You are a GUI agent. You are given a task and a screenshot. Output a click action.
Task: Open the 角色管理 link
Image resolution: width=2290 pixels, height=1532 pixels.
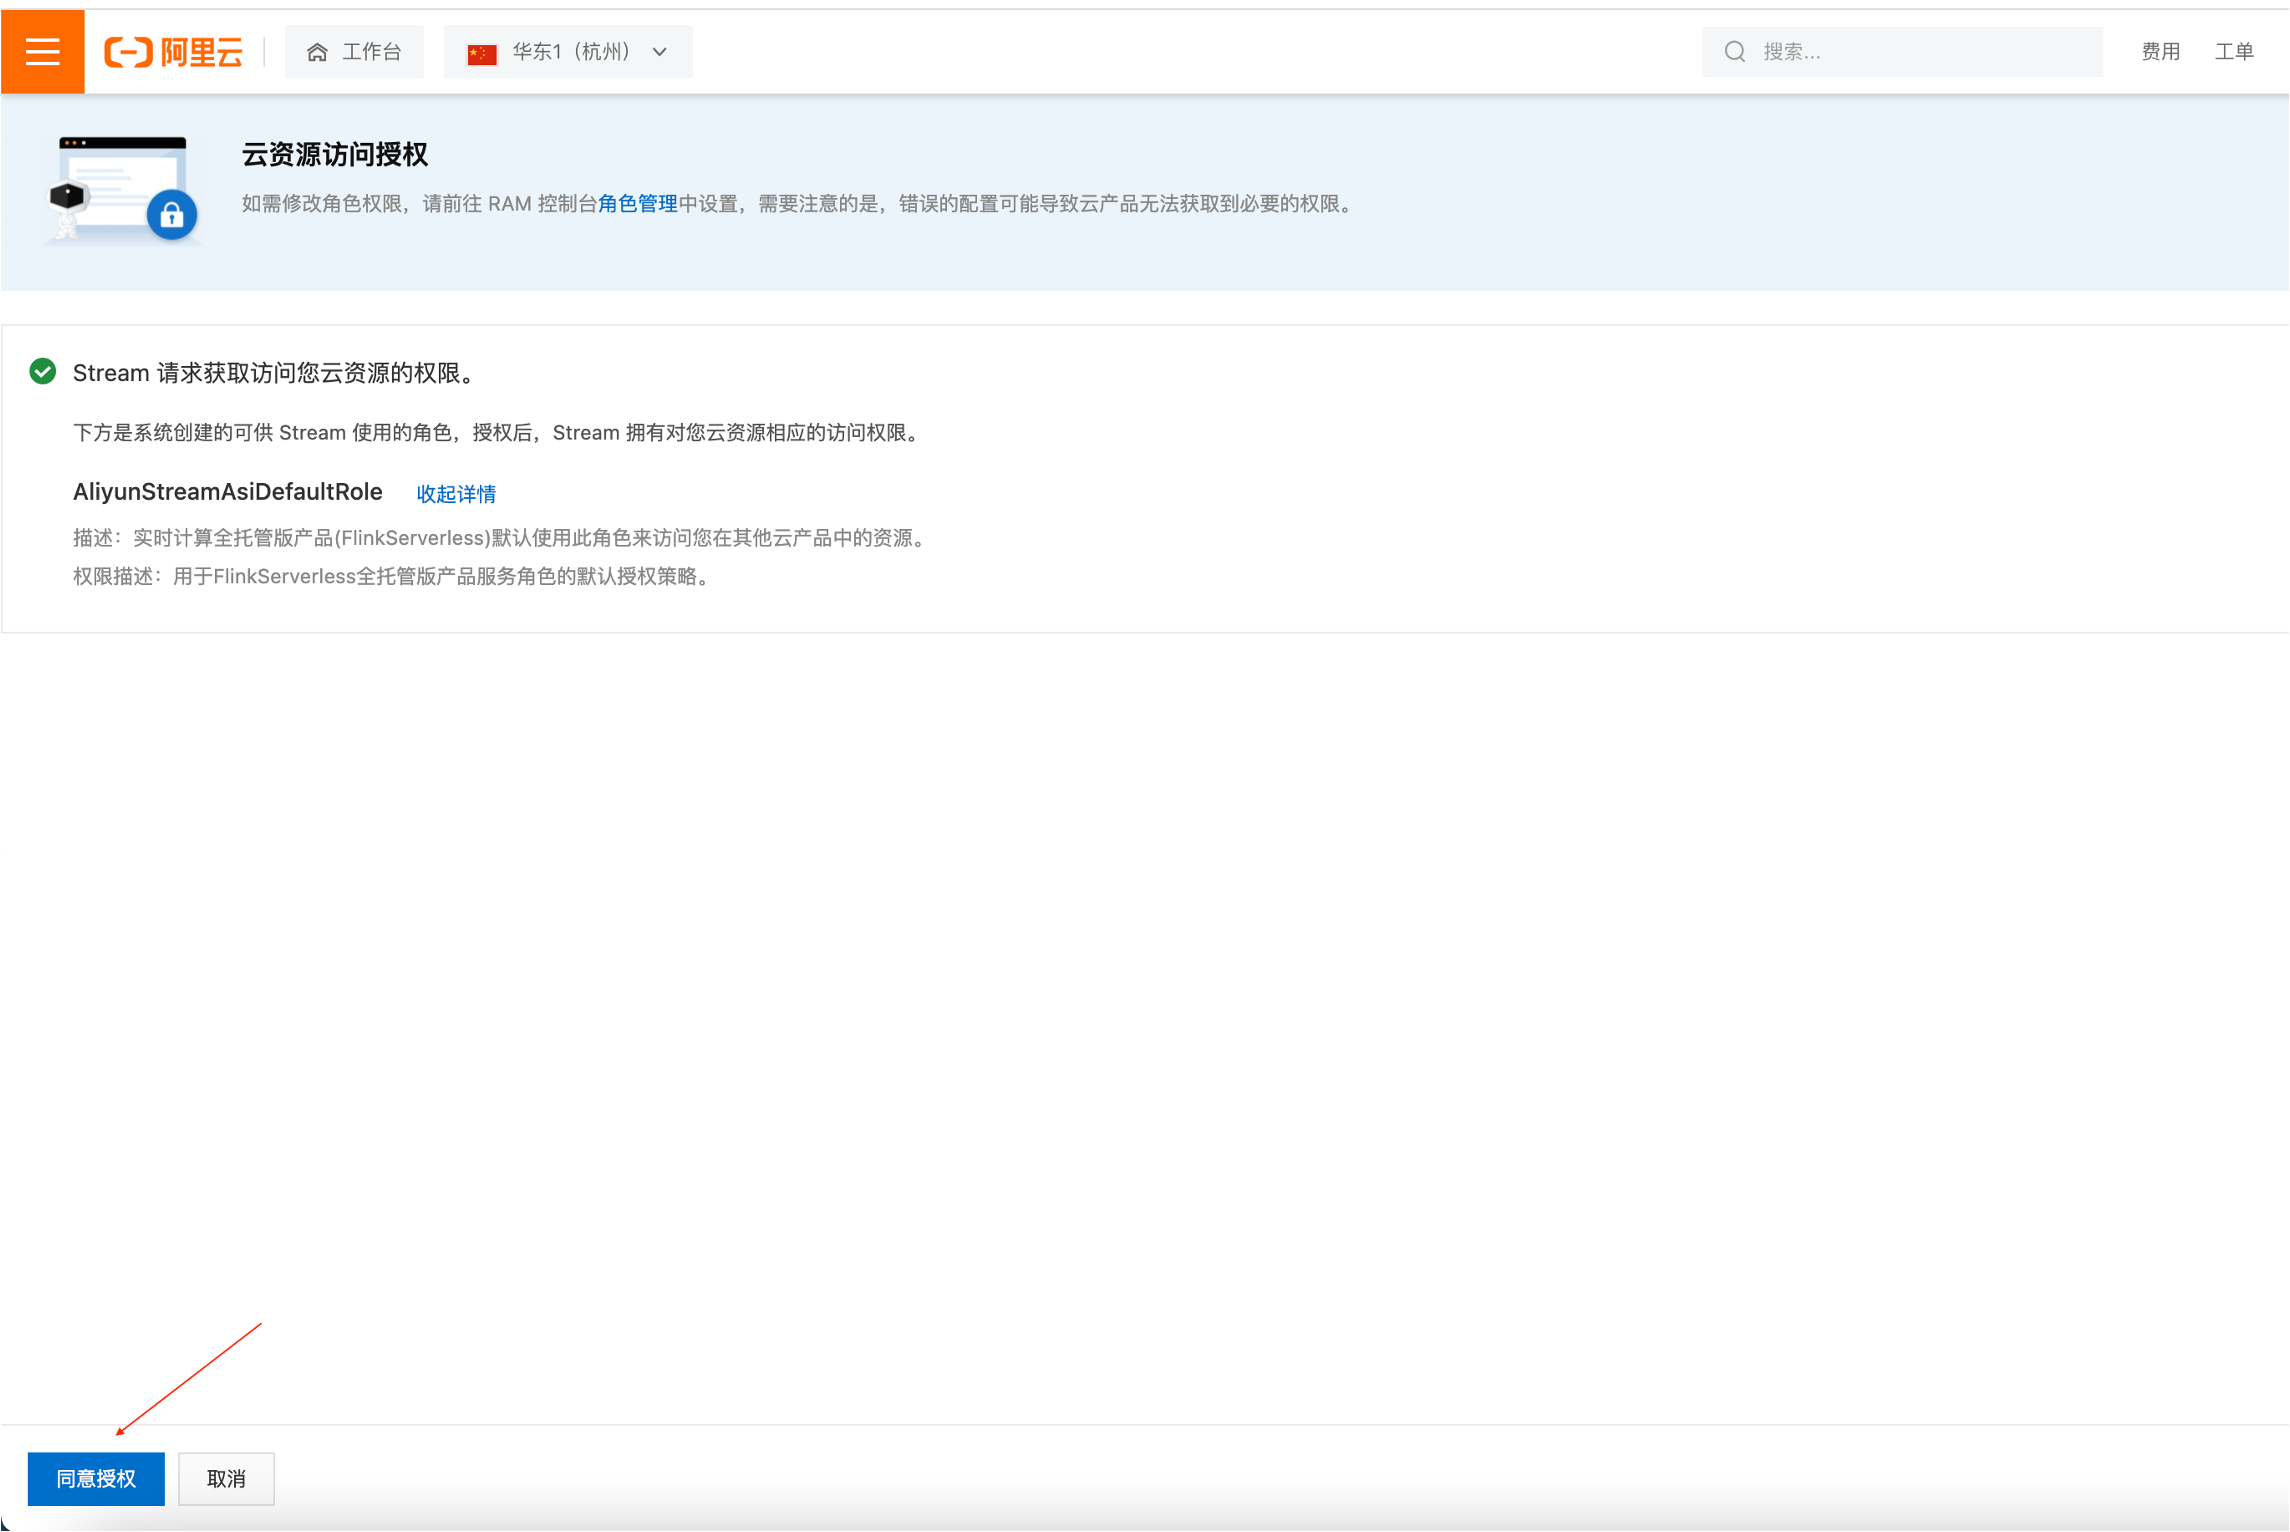(x=637, y=204)
